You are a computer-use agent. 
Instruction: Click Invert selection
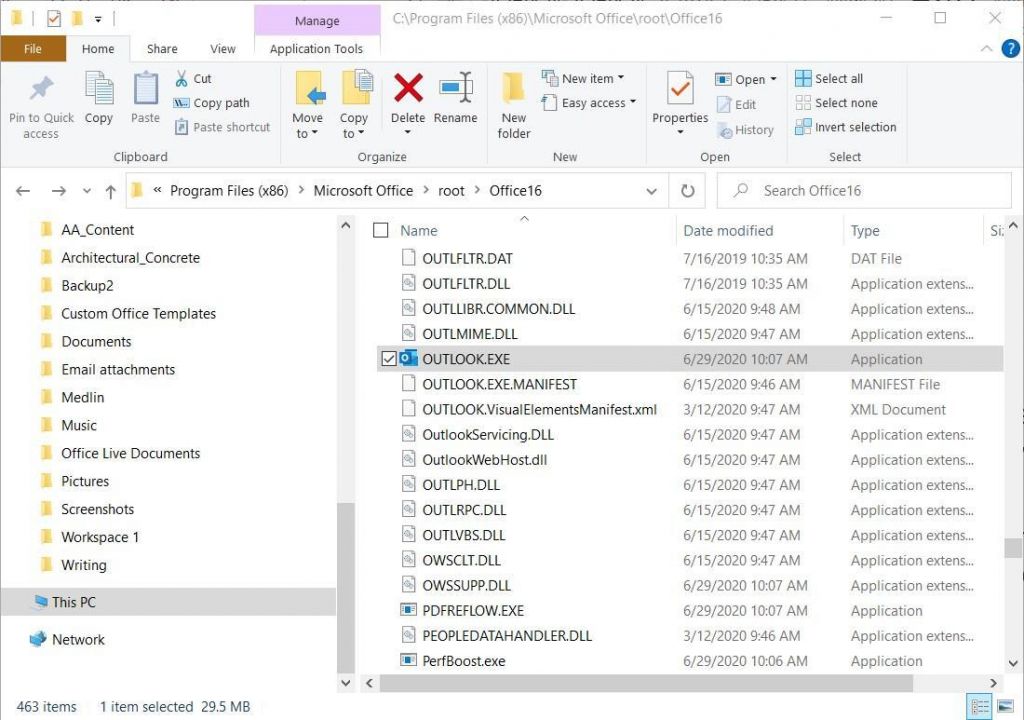(x=845, y=127)
